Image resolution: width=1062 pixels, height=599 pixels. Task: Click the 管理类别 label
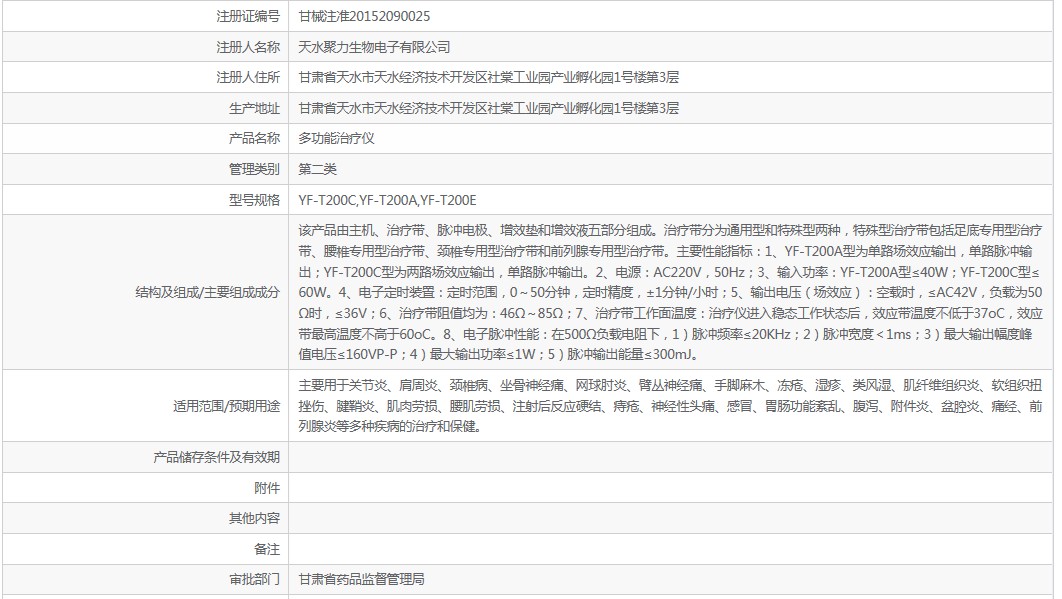[x=255, y=169]
